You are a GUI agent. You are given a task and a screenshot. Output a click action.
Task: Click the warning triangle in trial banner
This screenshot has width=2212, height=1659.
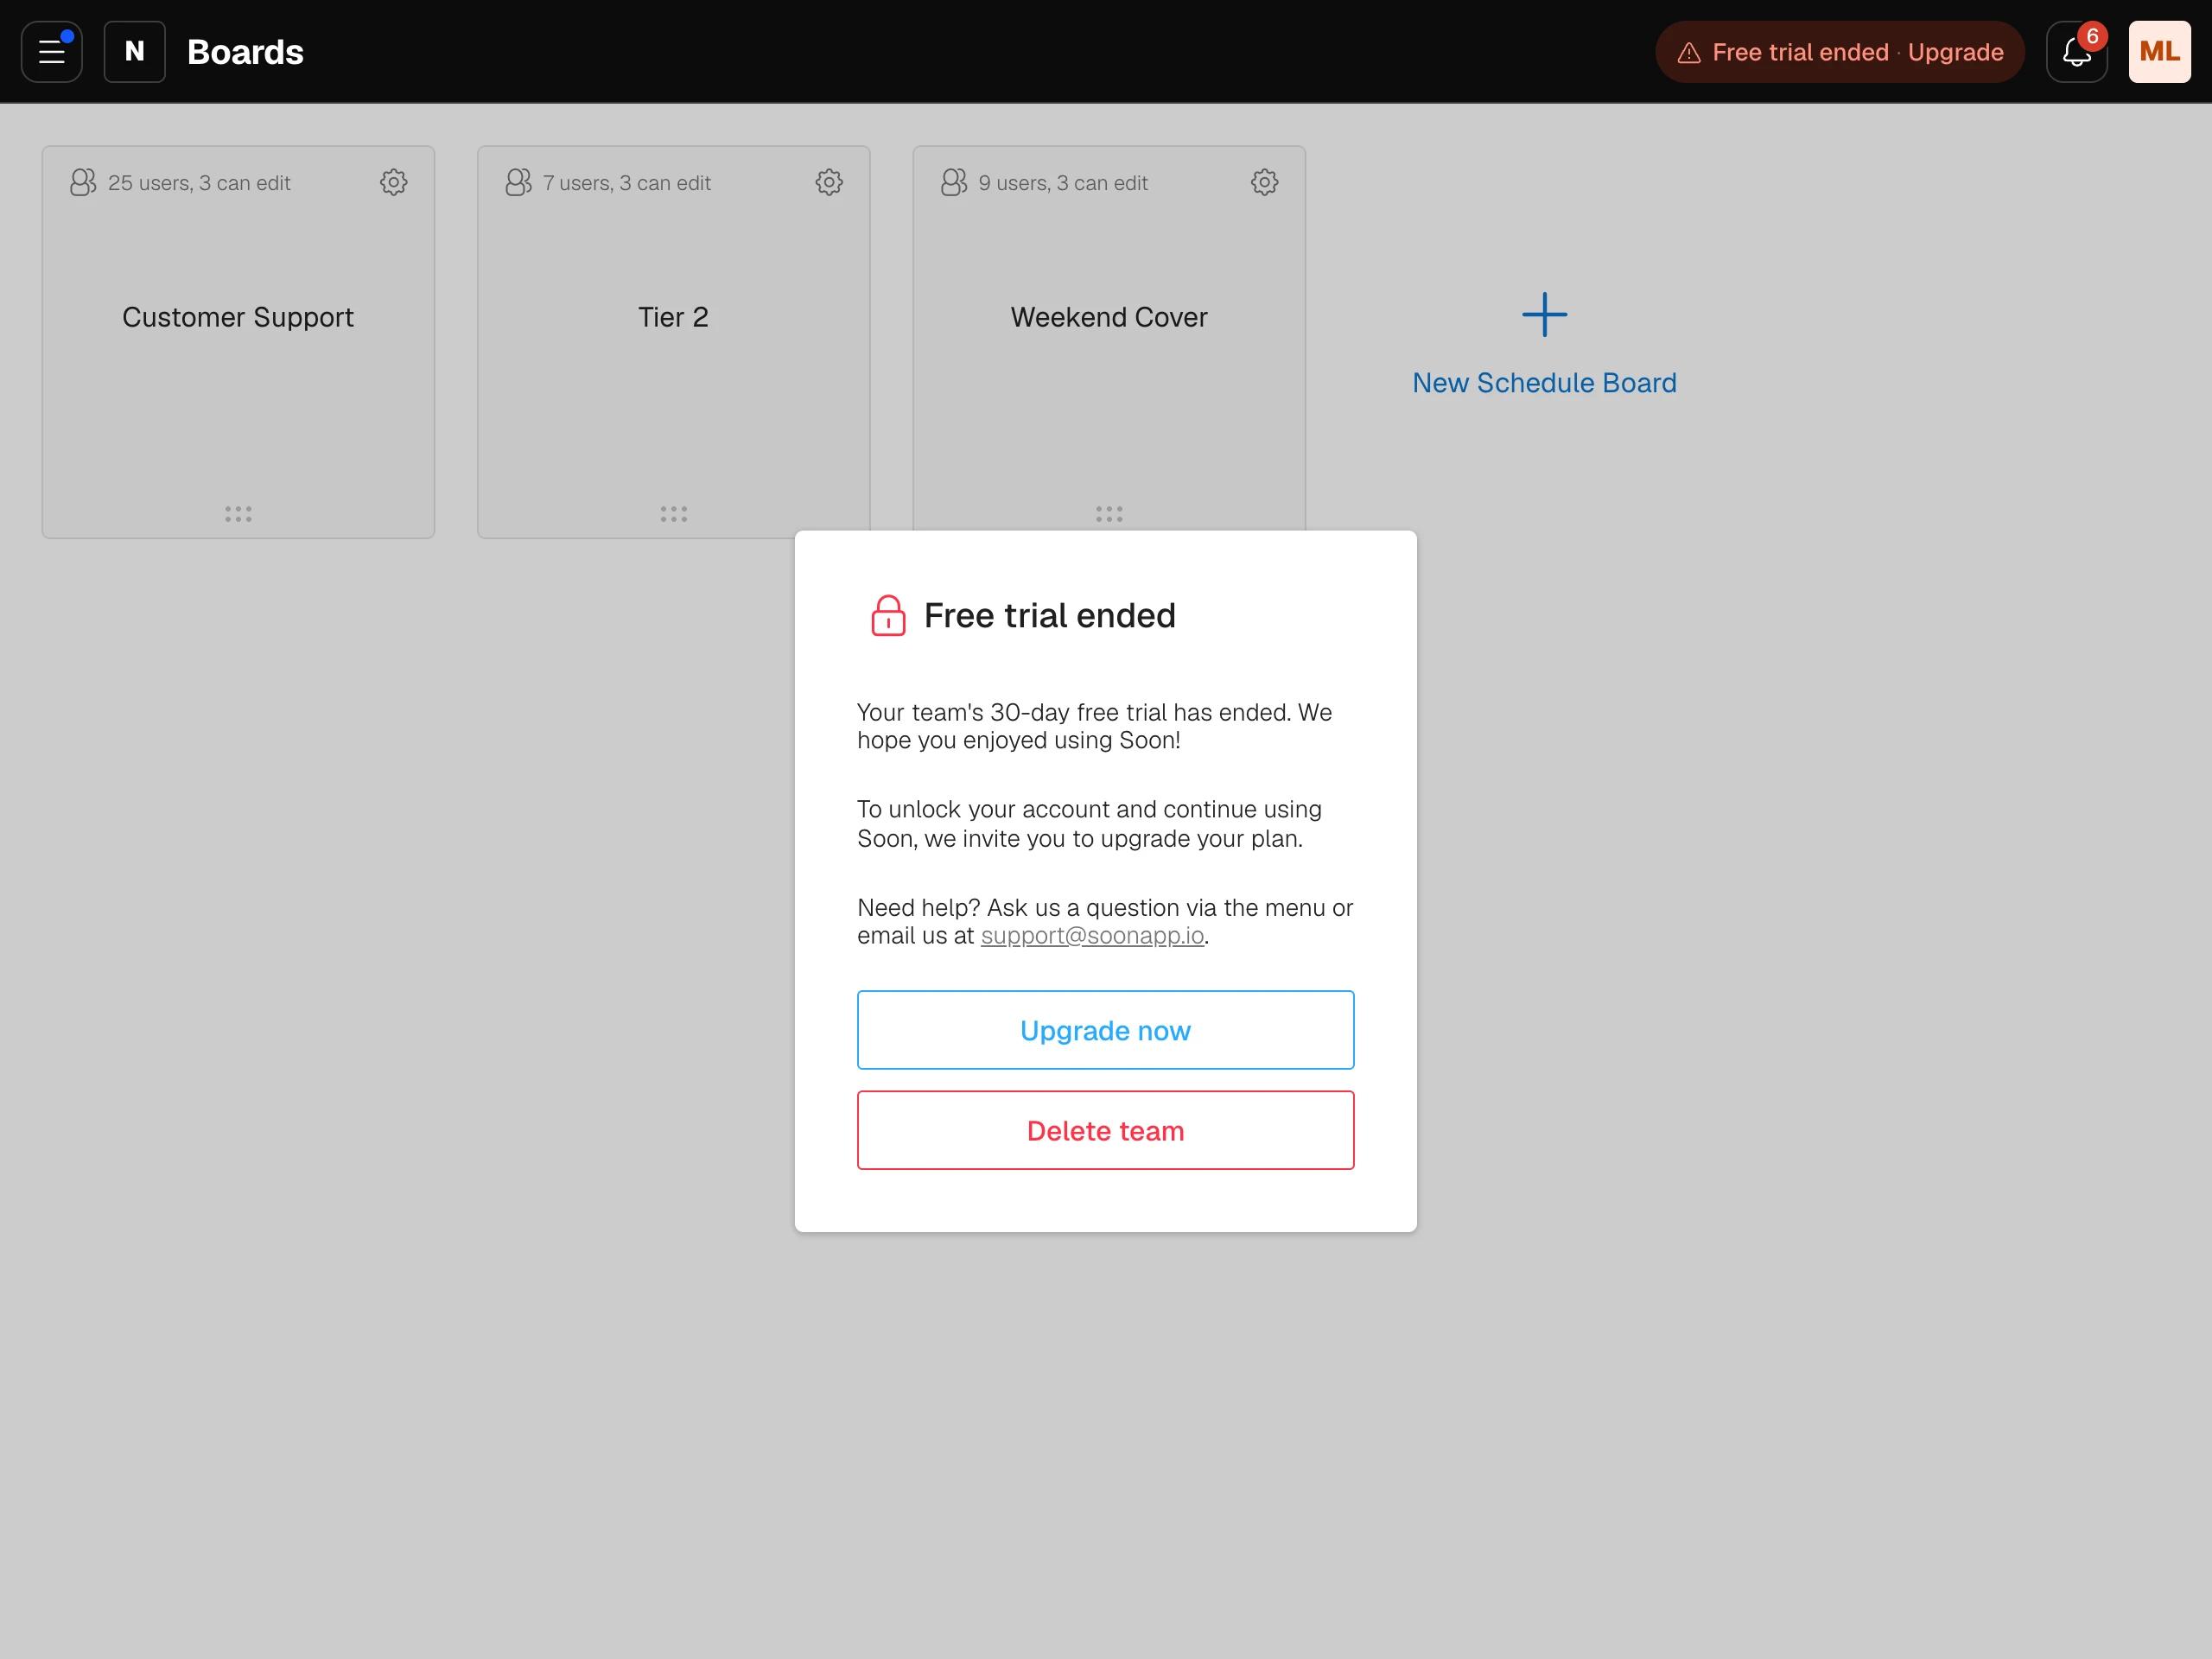pyautogui.click(x=1689, y=53)
